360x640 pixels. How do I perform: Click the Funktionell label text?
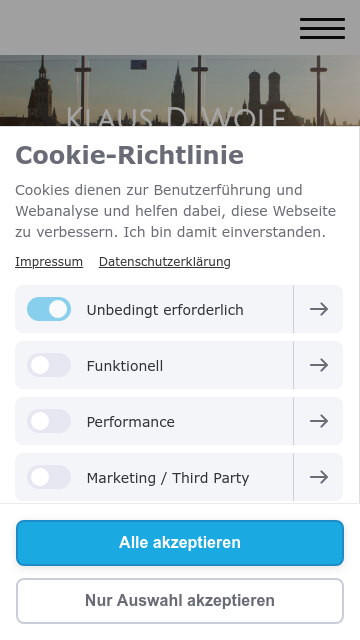click(125, 366)
